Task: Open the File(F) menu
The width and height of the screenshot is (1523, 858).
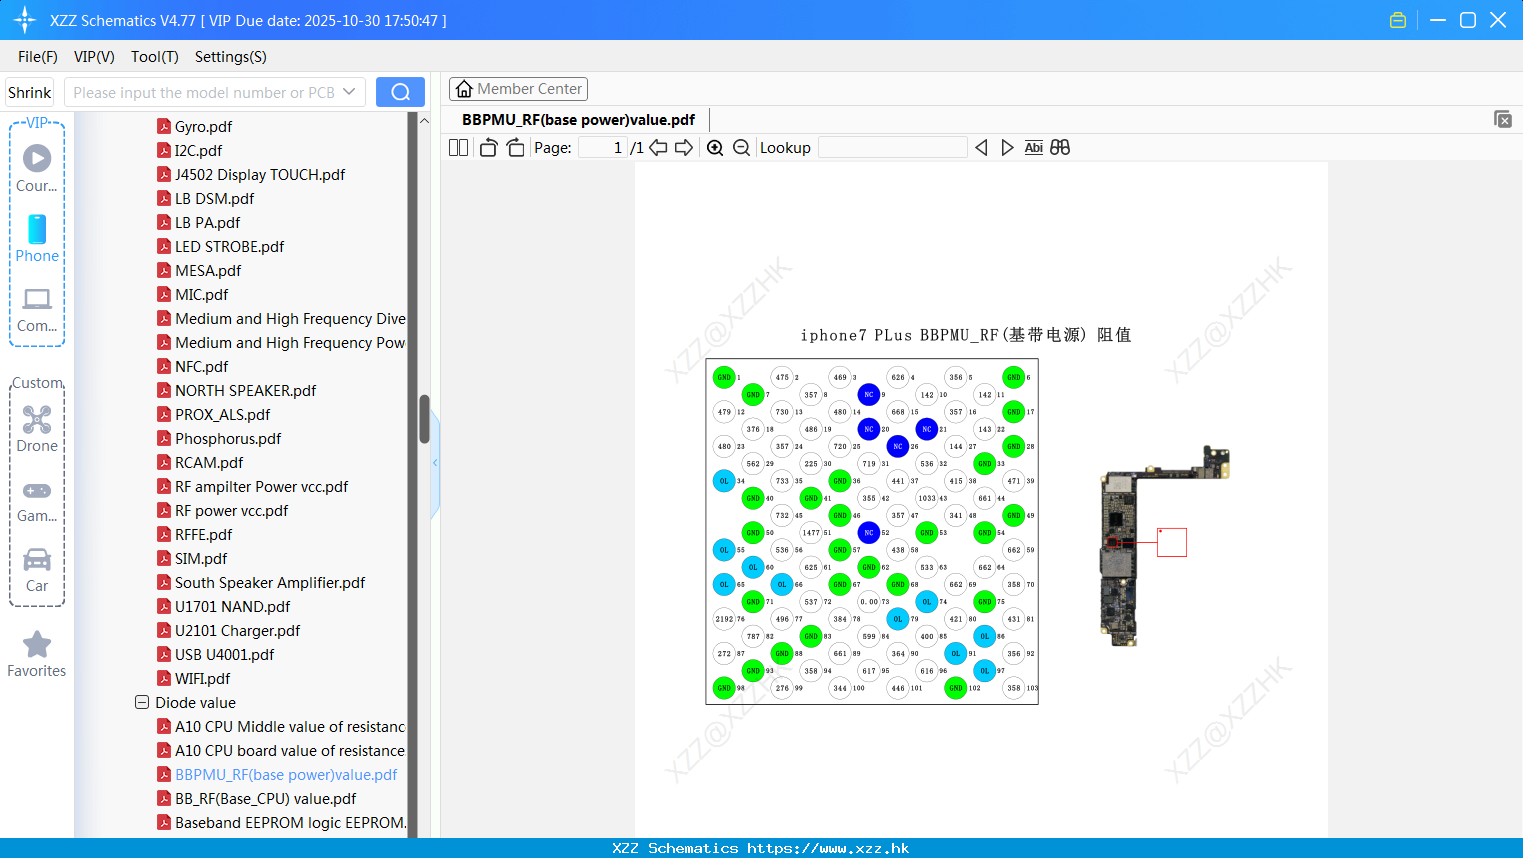Action: 38,57
